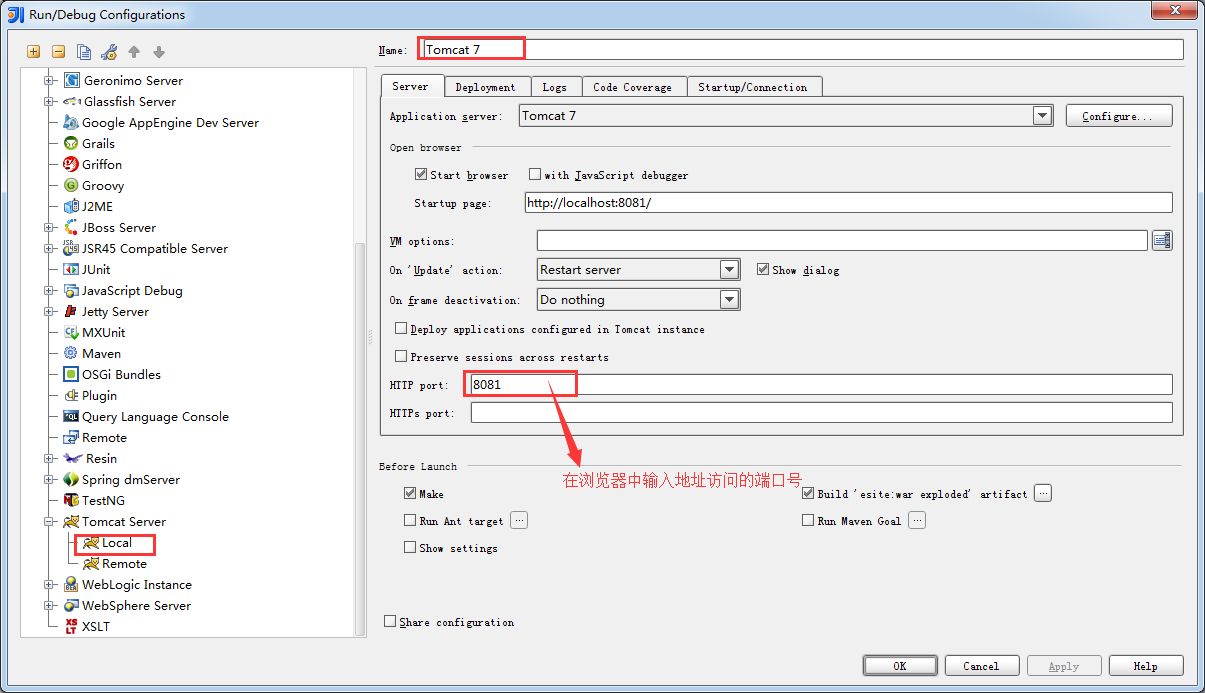Toggle the Make checkbox in Before Launch
Screen dimensions: 1205x693
click(x=410, y=493)
